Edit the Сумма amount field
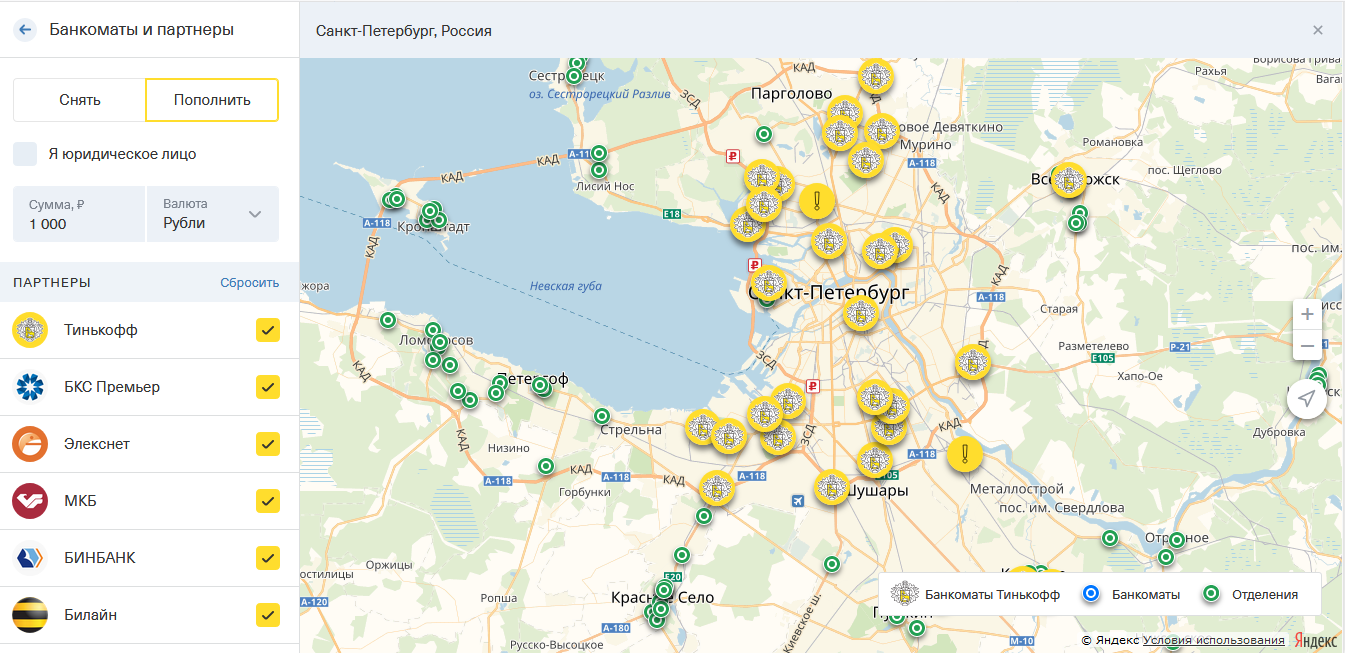Viewport: 1345px width, 653px height. point(79,214)
